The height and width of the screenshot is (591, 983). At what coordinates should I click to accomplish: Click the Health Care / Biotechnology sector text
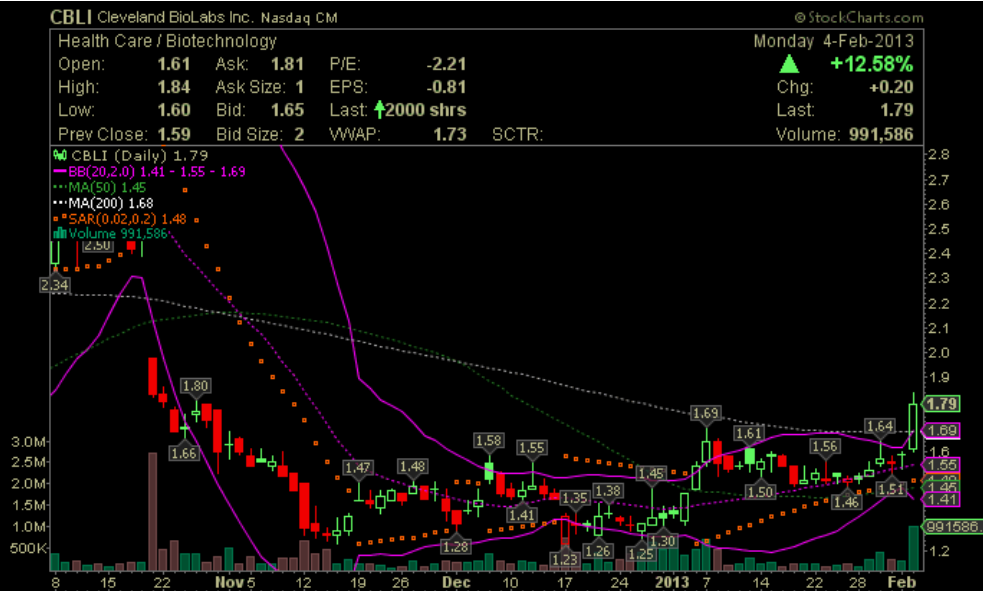[167, 41]
